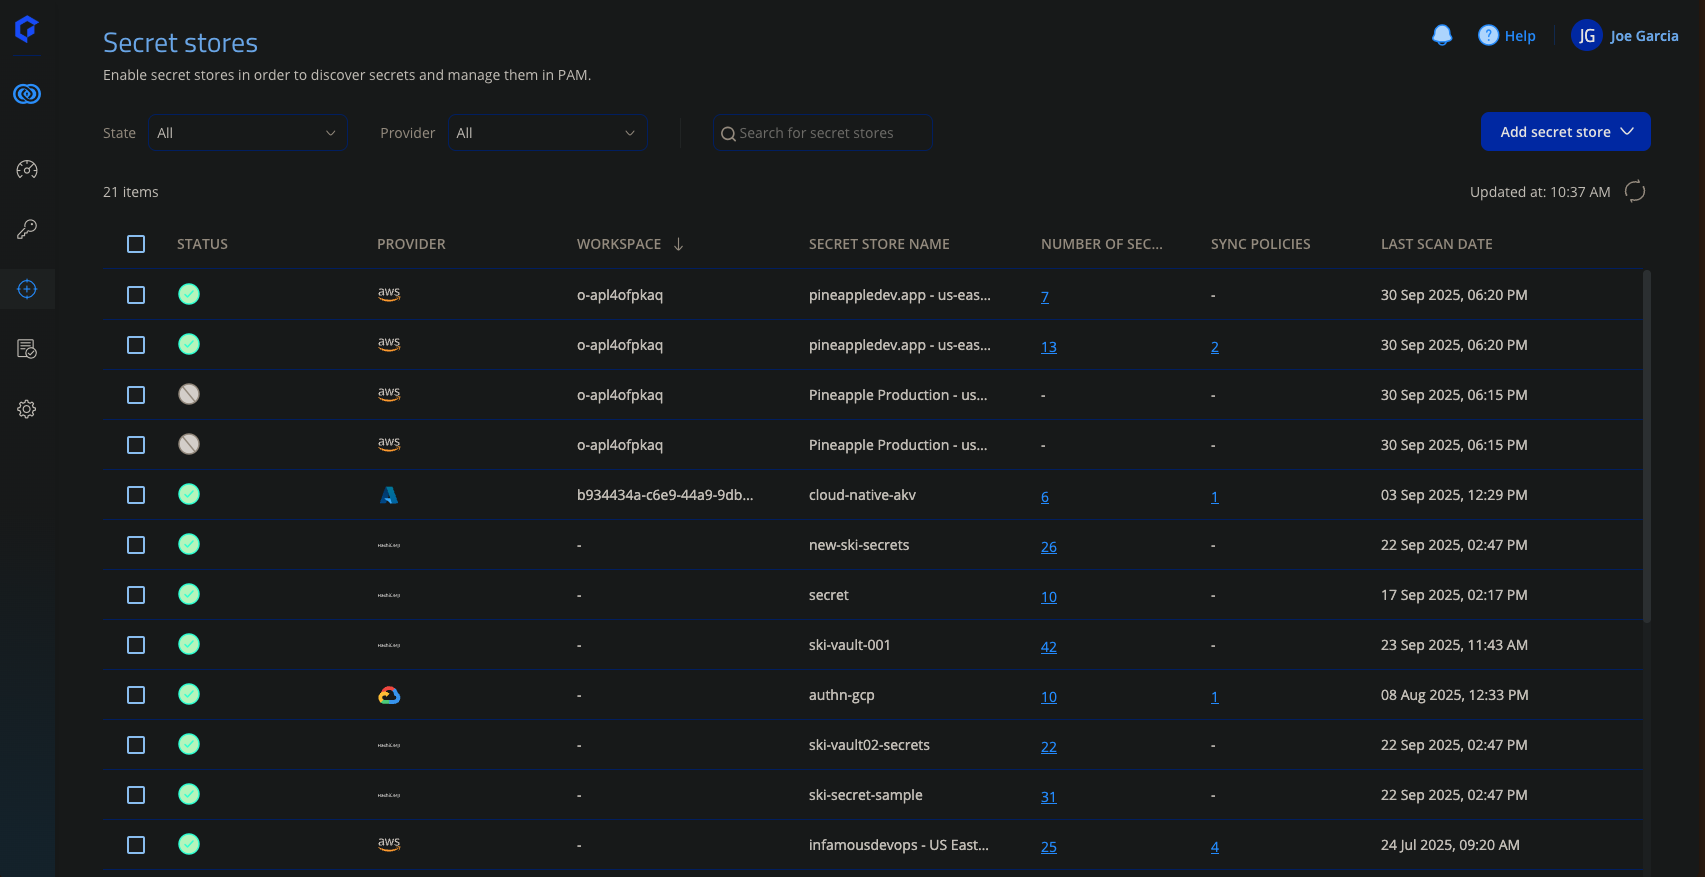Click green status icon for cloud-native-akv
Screen dimensions: 1705x877
[189, 494]
